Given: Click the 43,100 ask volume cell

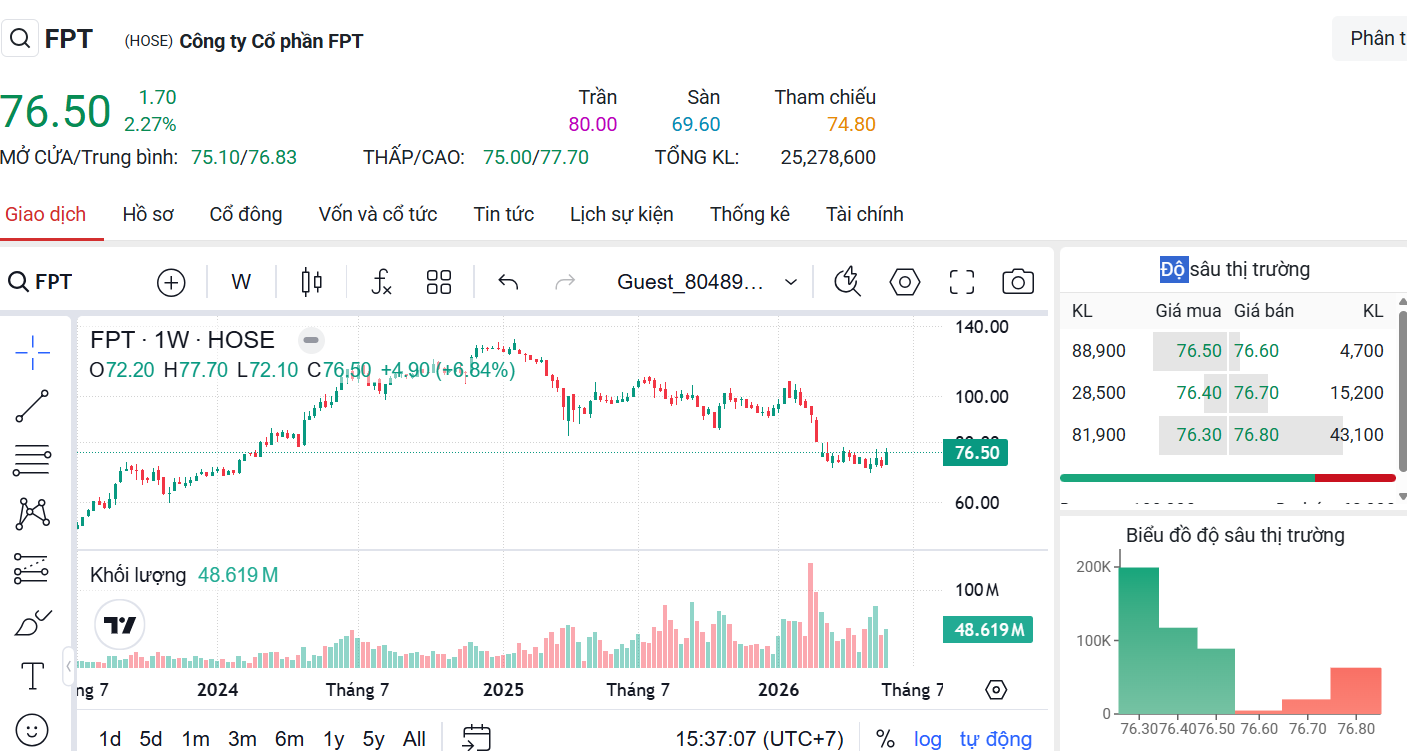Looking at the screenshot, I should tap(1357, 435).
